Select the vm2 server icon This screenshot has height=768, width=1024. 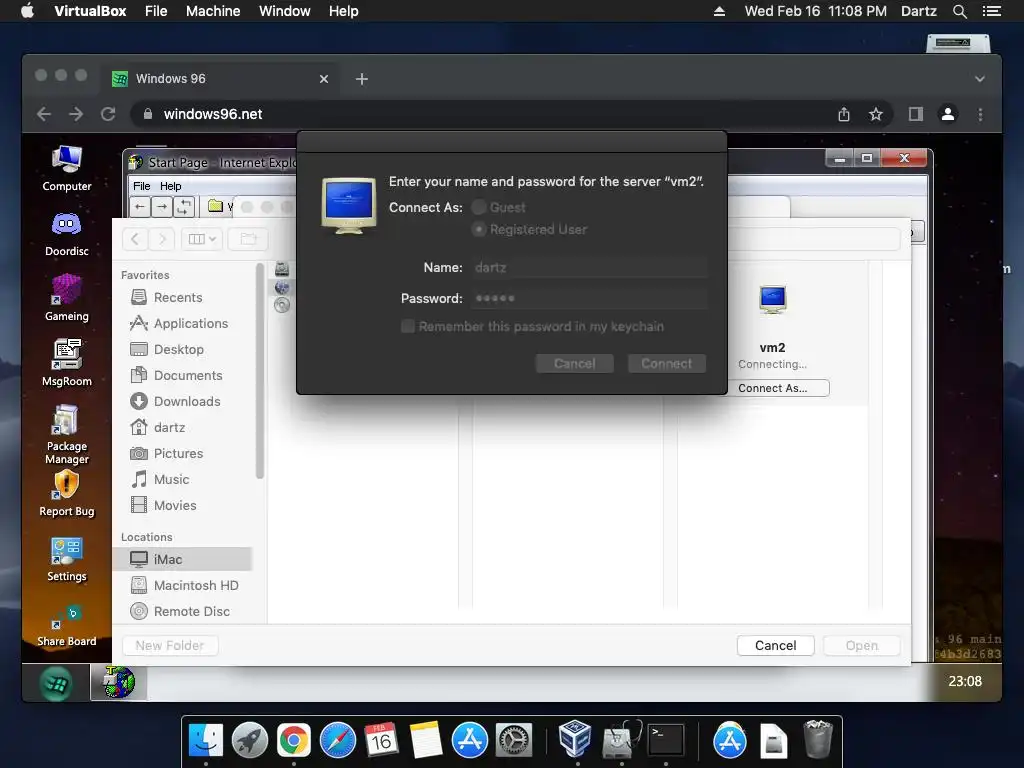pyautogui.click(x=773, y=300)
